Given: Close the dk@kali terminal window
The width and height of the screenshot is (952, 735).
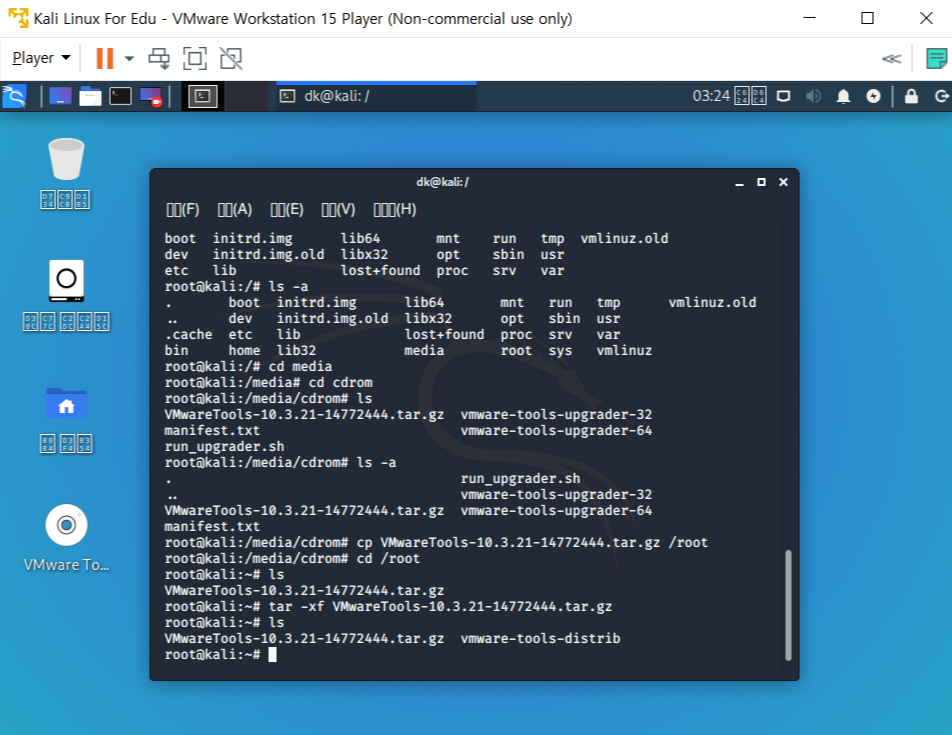Looking at the screenshot, I should coord(783,182).
